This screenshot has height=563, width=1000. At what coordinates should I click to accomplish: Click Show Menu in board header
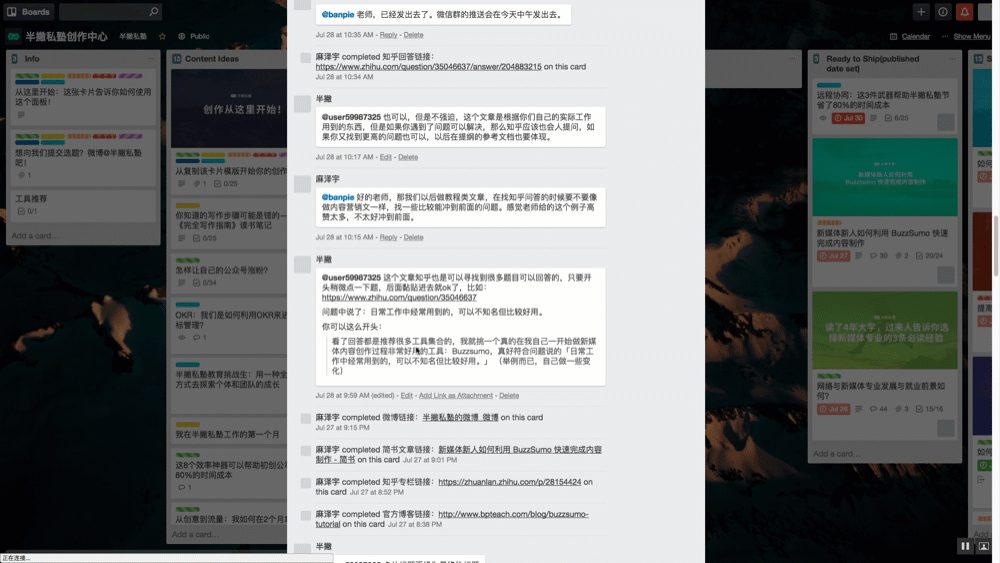pyautogui.click(x=970, y=36)
